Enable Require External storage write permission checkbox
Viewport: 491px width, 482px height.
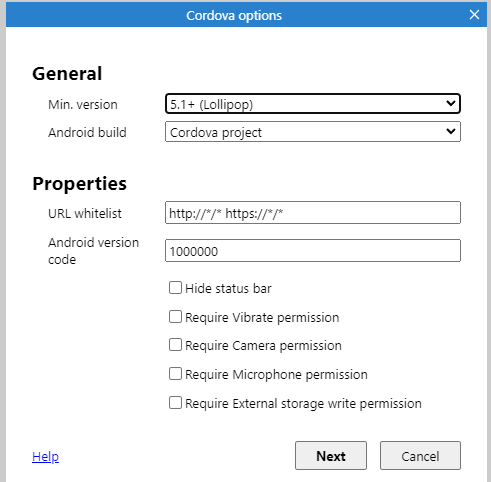pyautogui.click(x=175, y=403)
